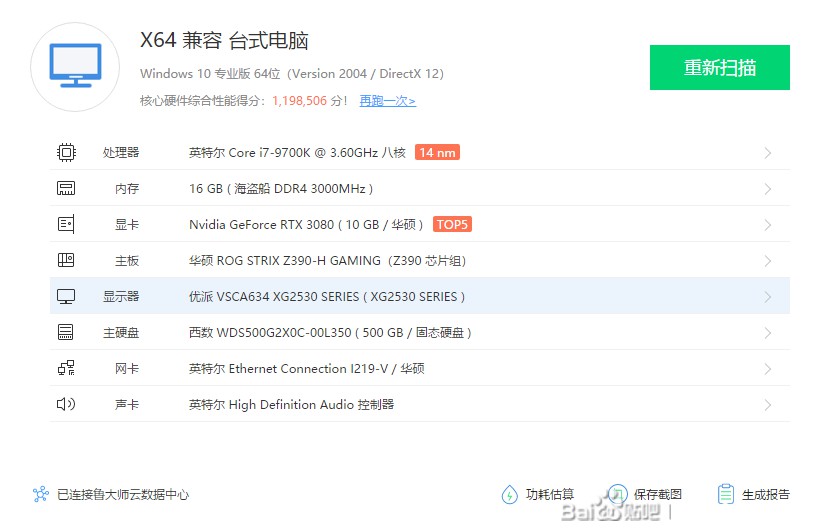
Task: Expand sound card row chevron
Action: point(768,404)
